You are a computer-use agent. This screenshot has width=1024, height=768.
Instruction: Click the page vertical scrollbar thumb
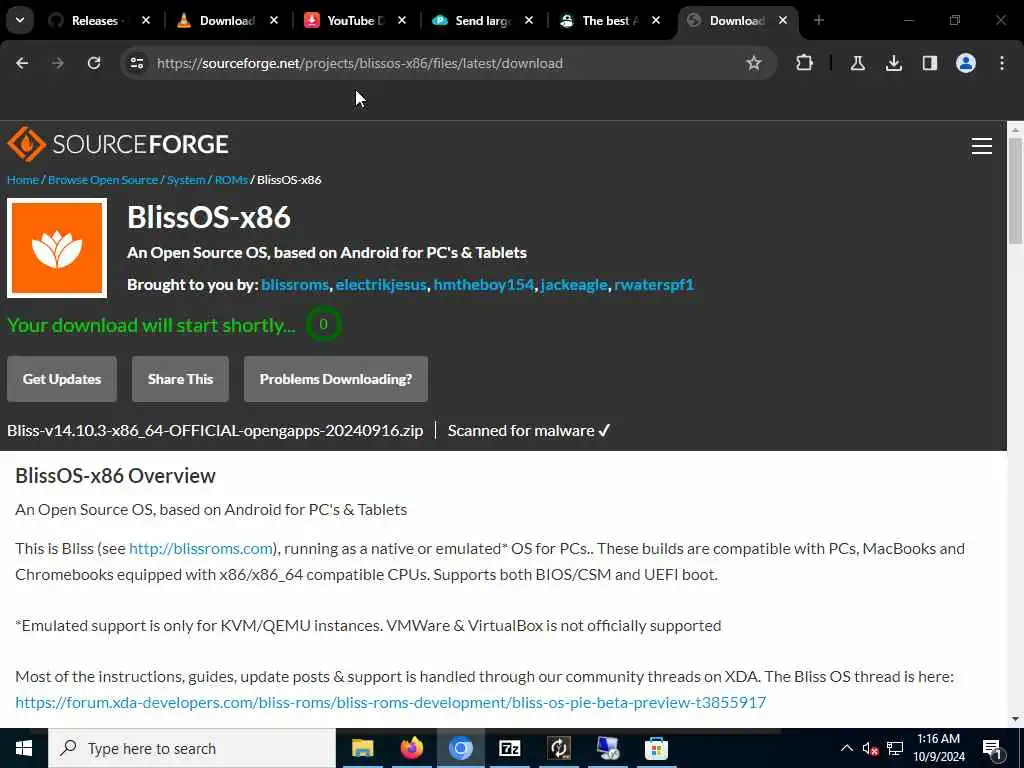[x=1015, y=191]
